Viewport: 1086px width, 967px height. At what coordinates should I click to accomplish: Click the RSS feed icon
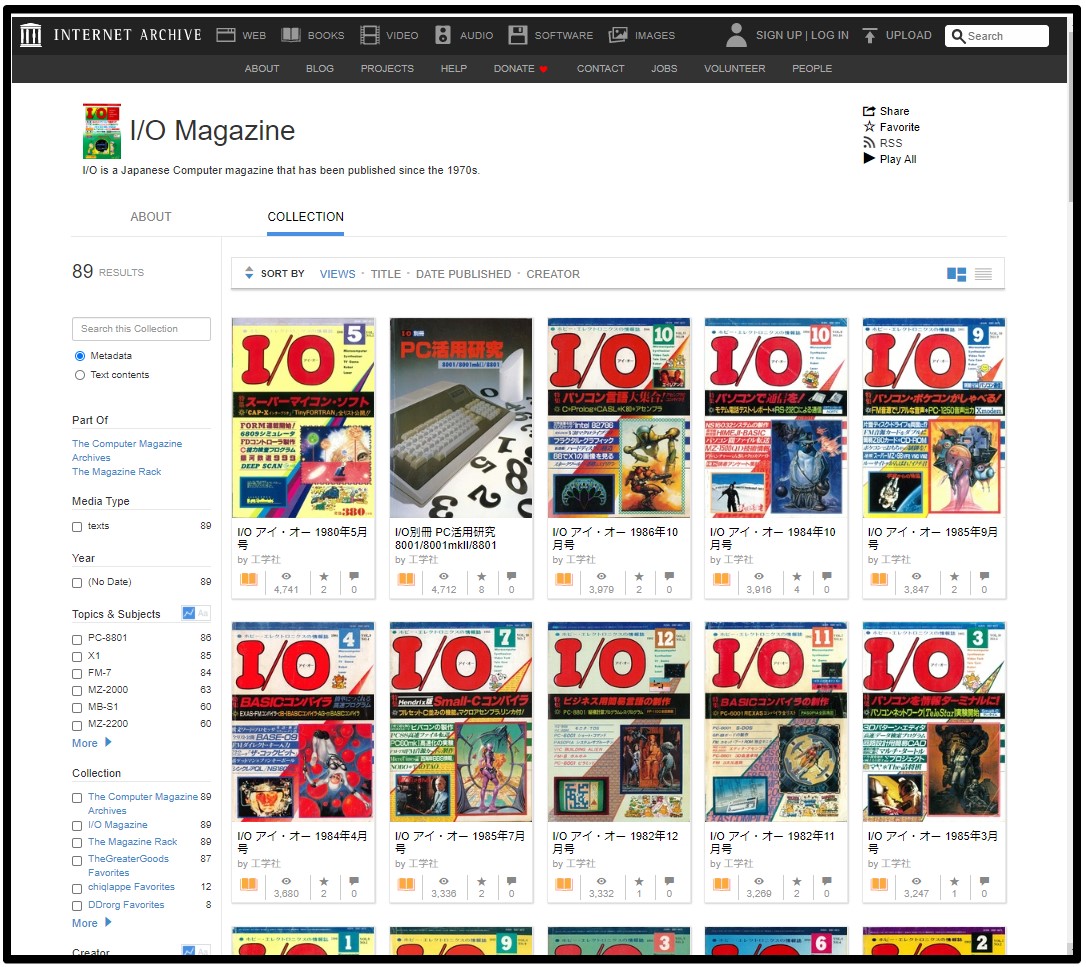click(x=869, y=143)
